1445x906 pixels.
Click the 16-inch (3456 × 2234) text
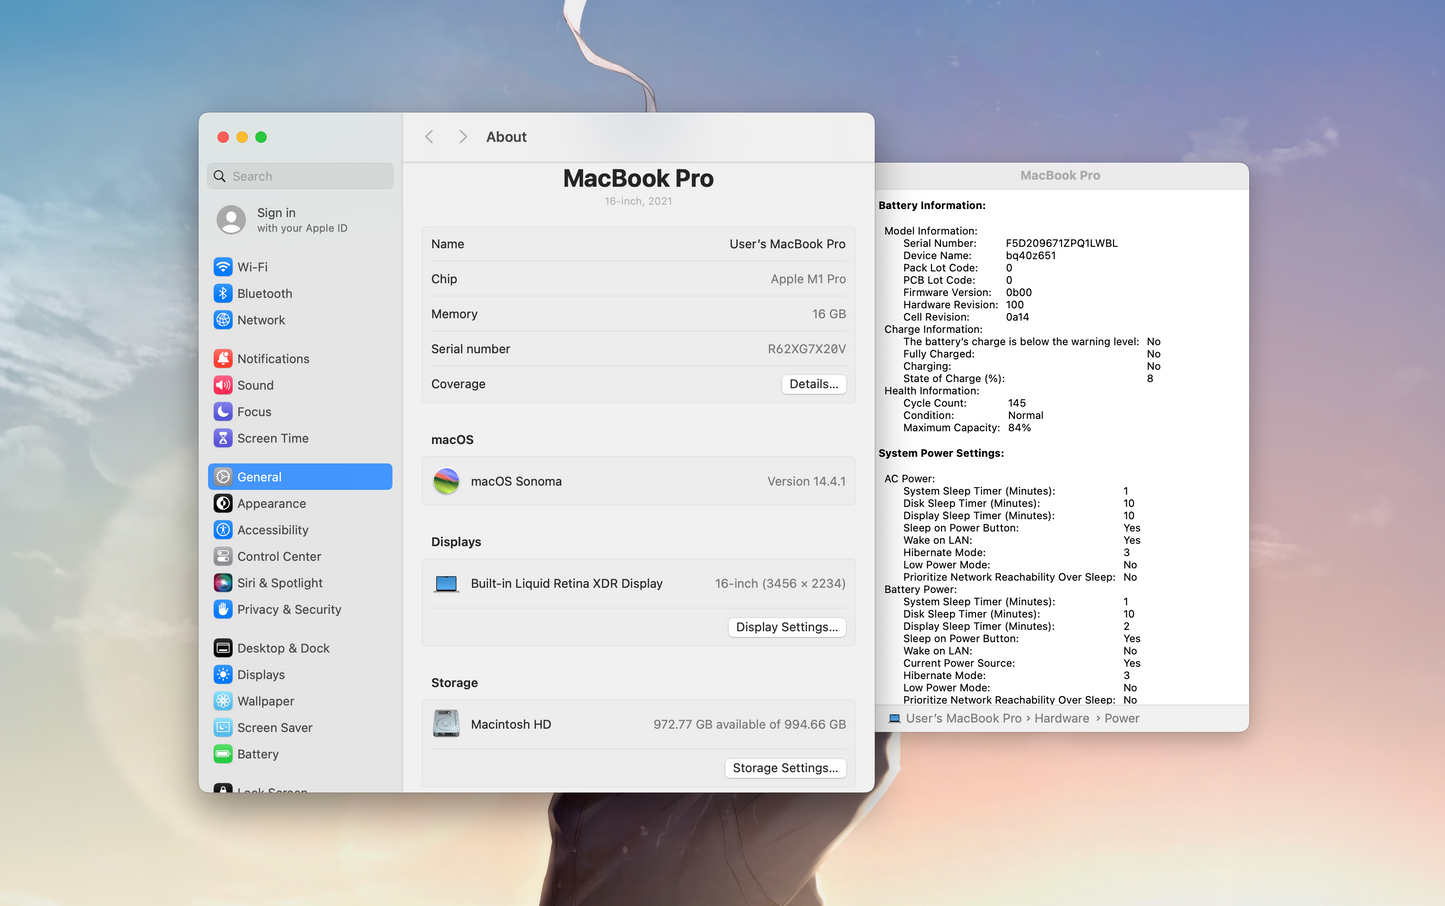pos(780,584)
